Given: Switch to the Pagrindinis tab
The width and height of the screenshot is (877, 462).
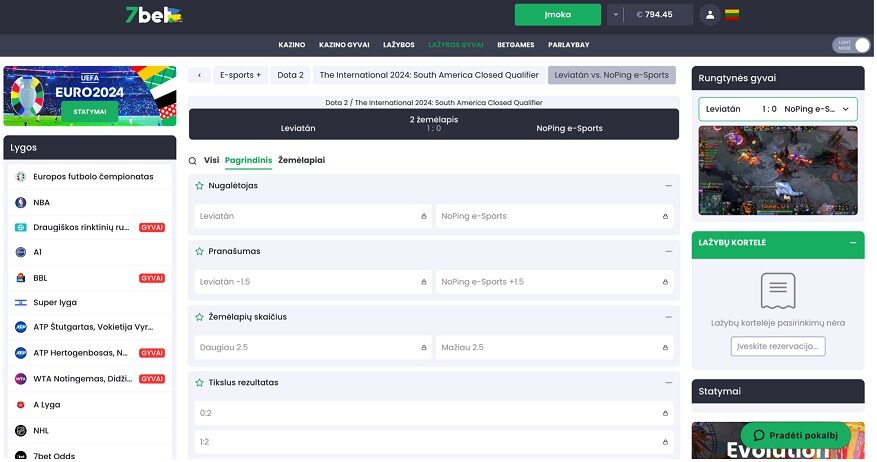Looking at the screenshot, I should 248,161.
